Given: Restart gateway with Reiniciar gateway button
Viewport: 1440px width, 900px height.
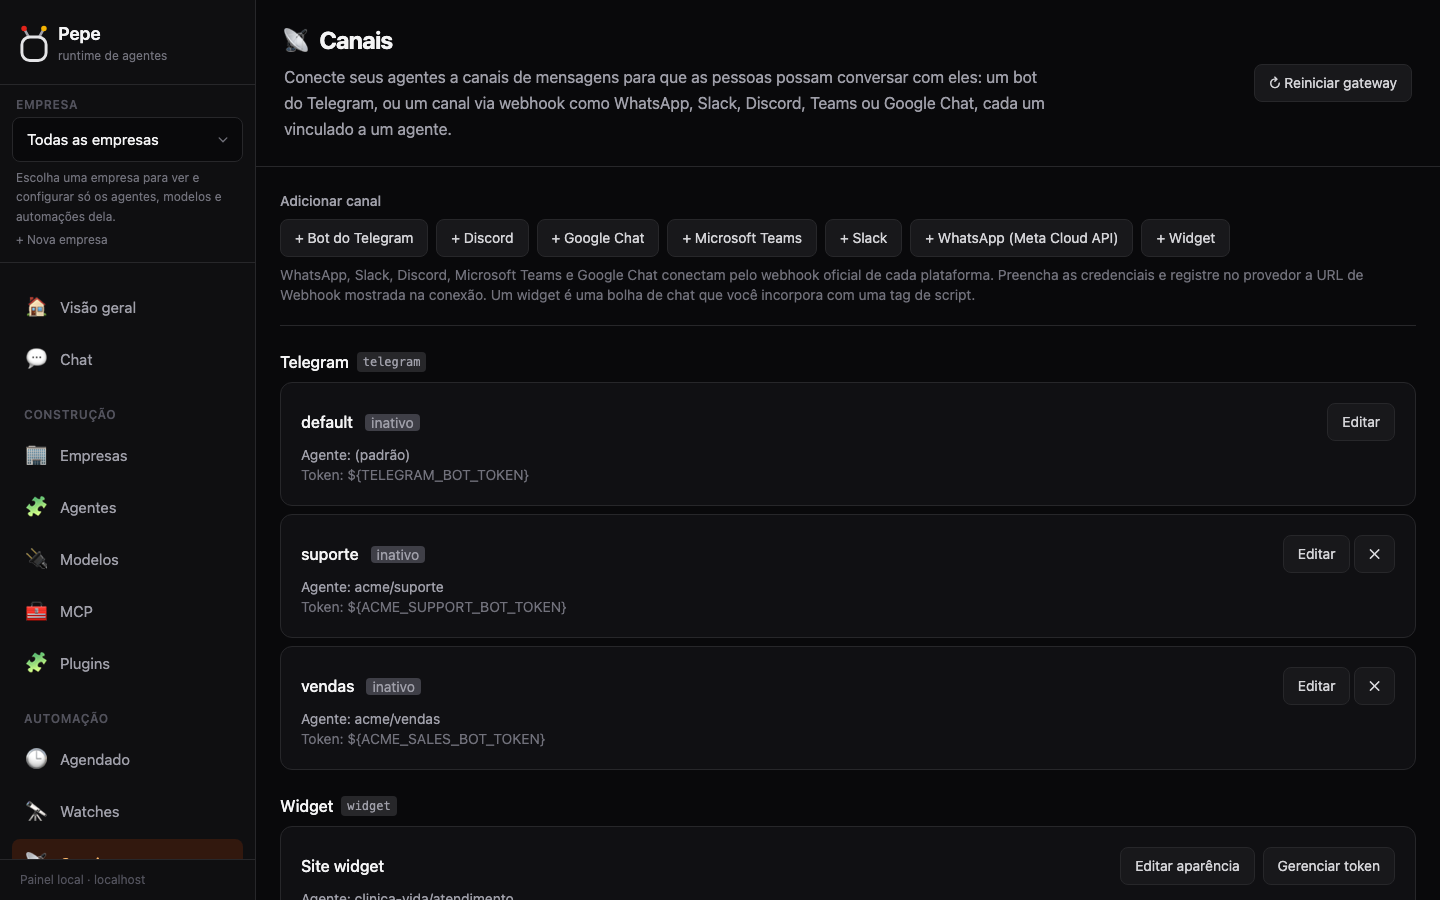Looking at the screenshot, I should (x=1332, y=83).
